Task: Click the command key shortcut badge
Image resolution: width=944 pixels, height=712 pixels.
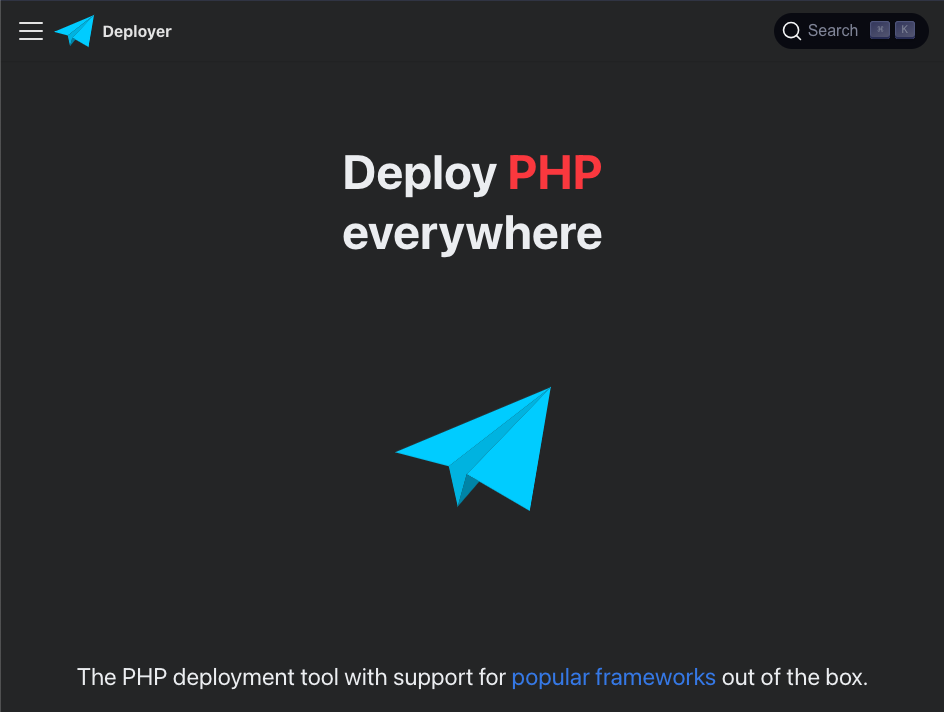Action: (x=879, y=30)
